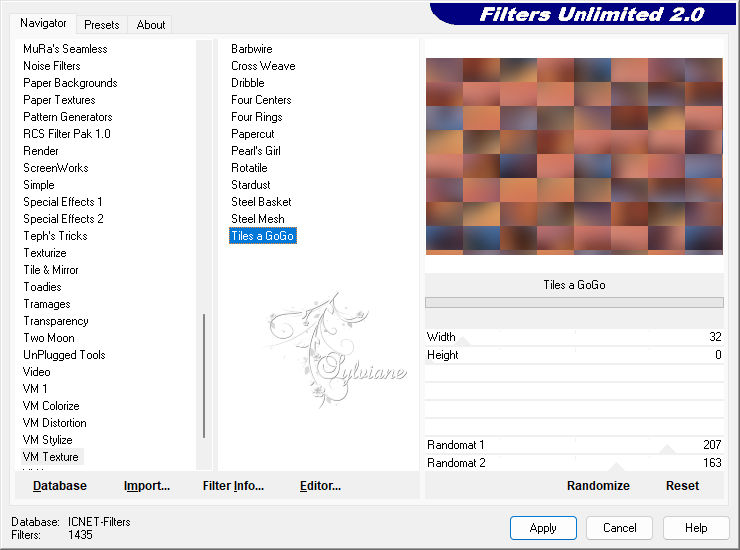This screenshot has height=550, width=740.
Task: Choose the Rotatile filter
Action: (x=249, y=168)
